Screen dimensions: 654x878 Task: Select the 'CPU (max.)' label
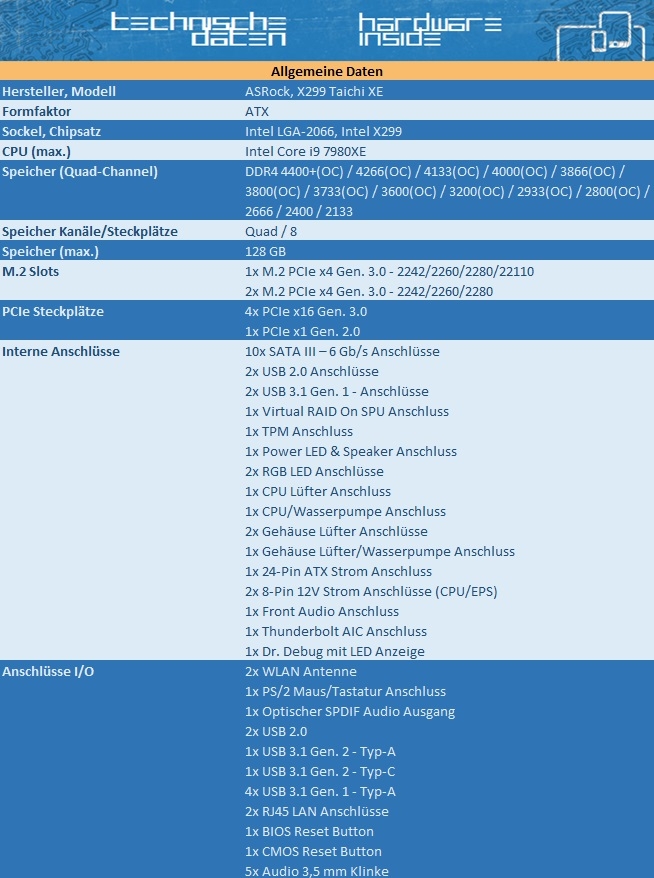36,151
